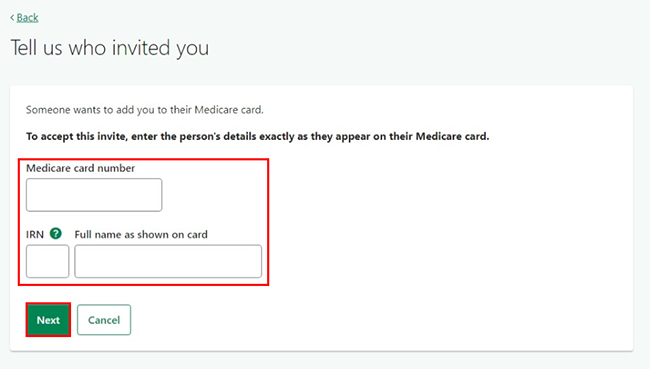Open IRN help tooltip via question mark

(56, 234)
